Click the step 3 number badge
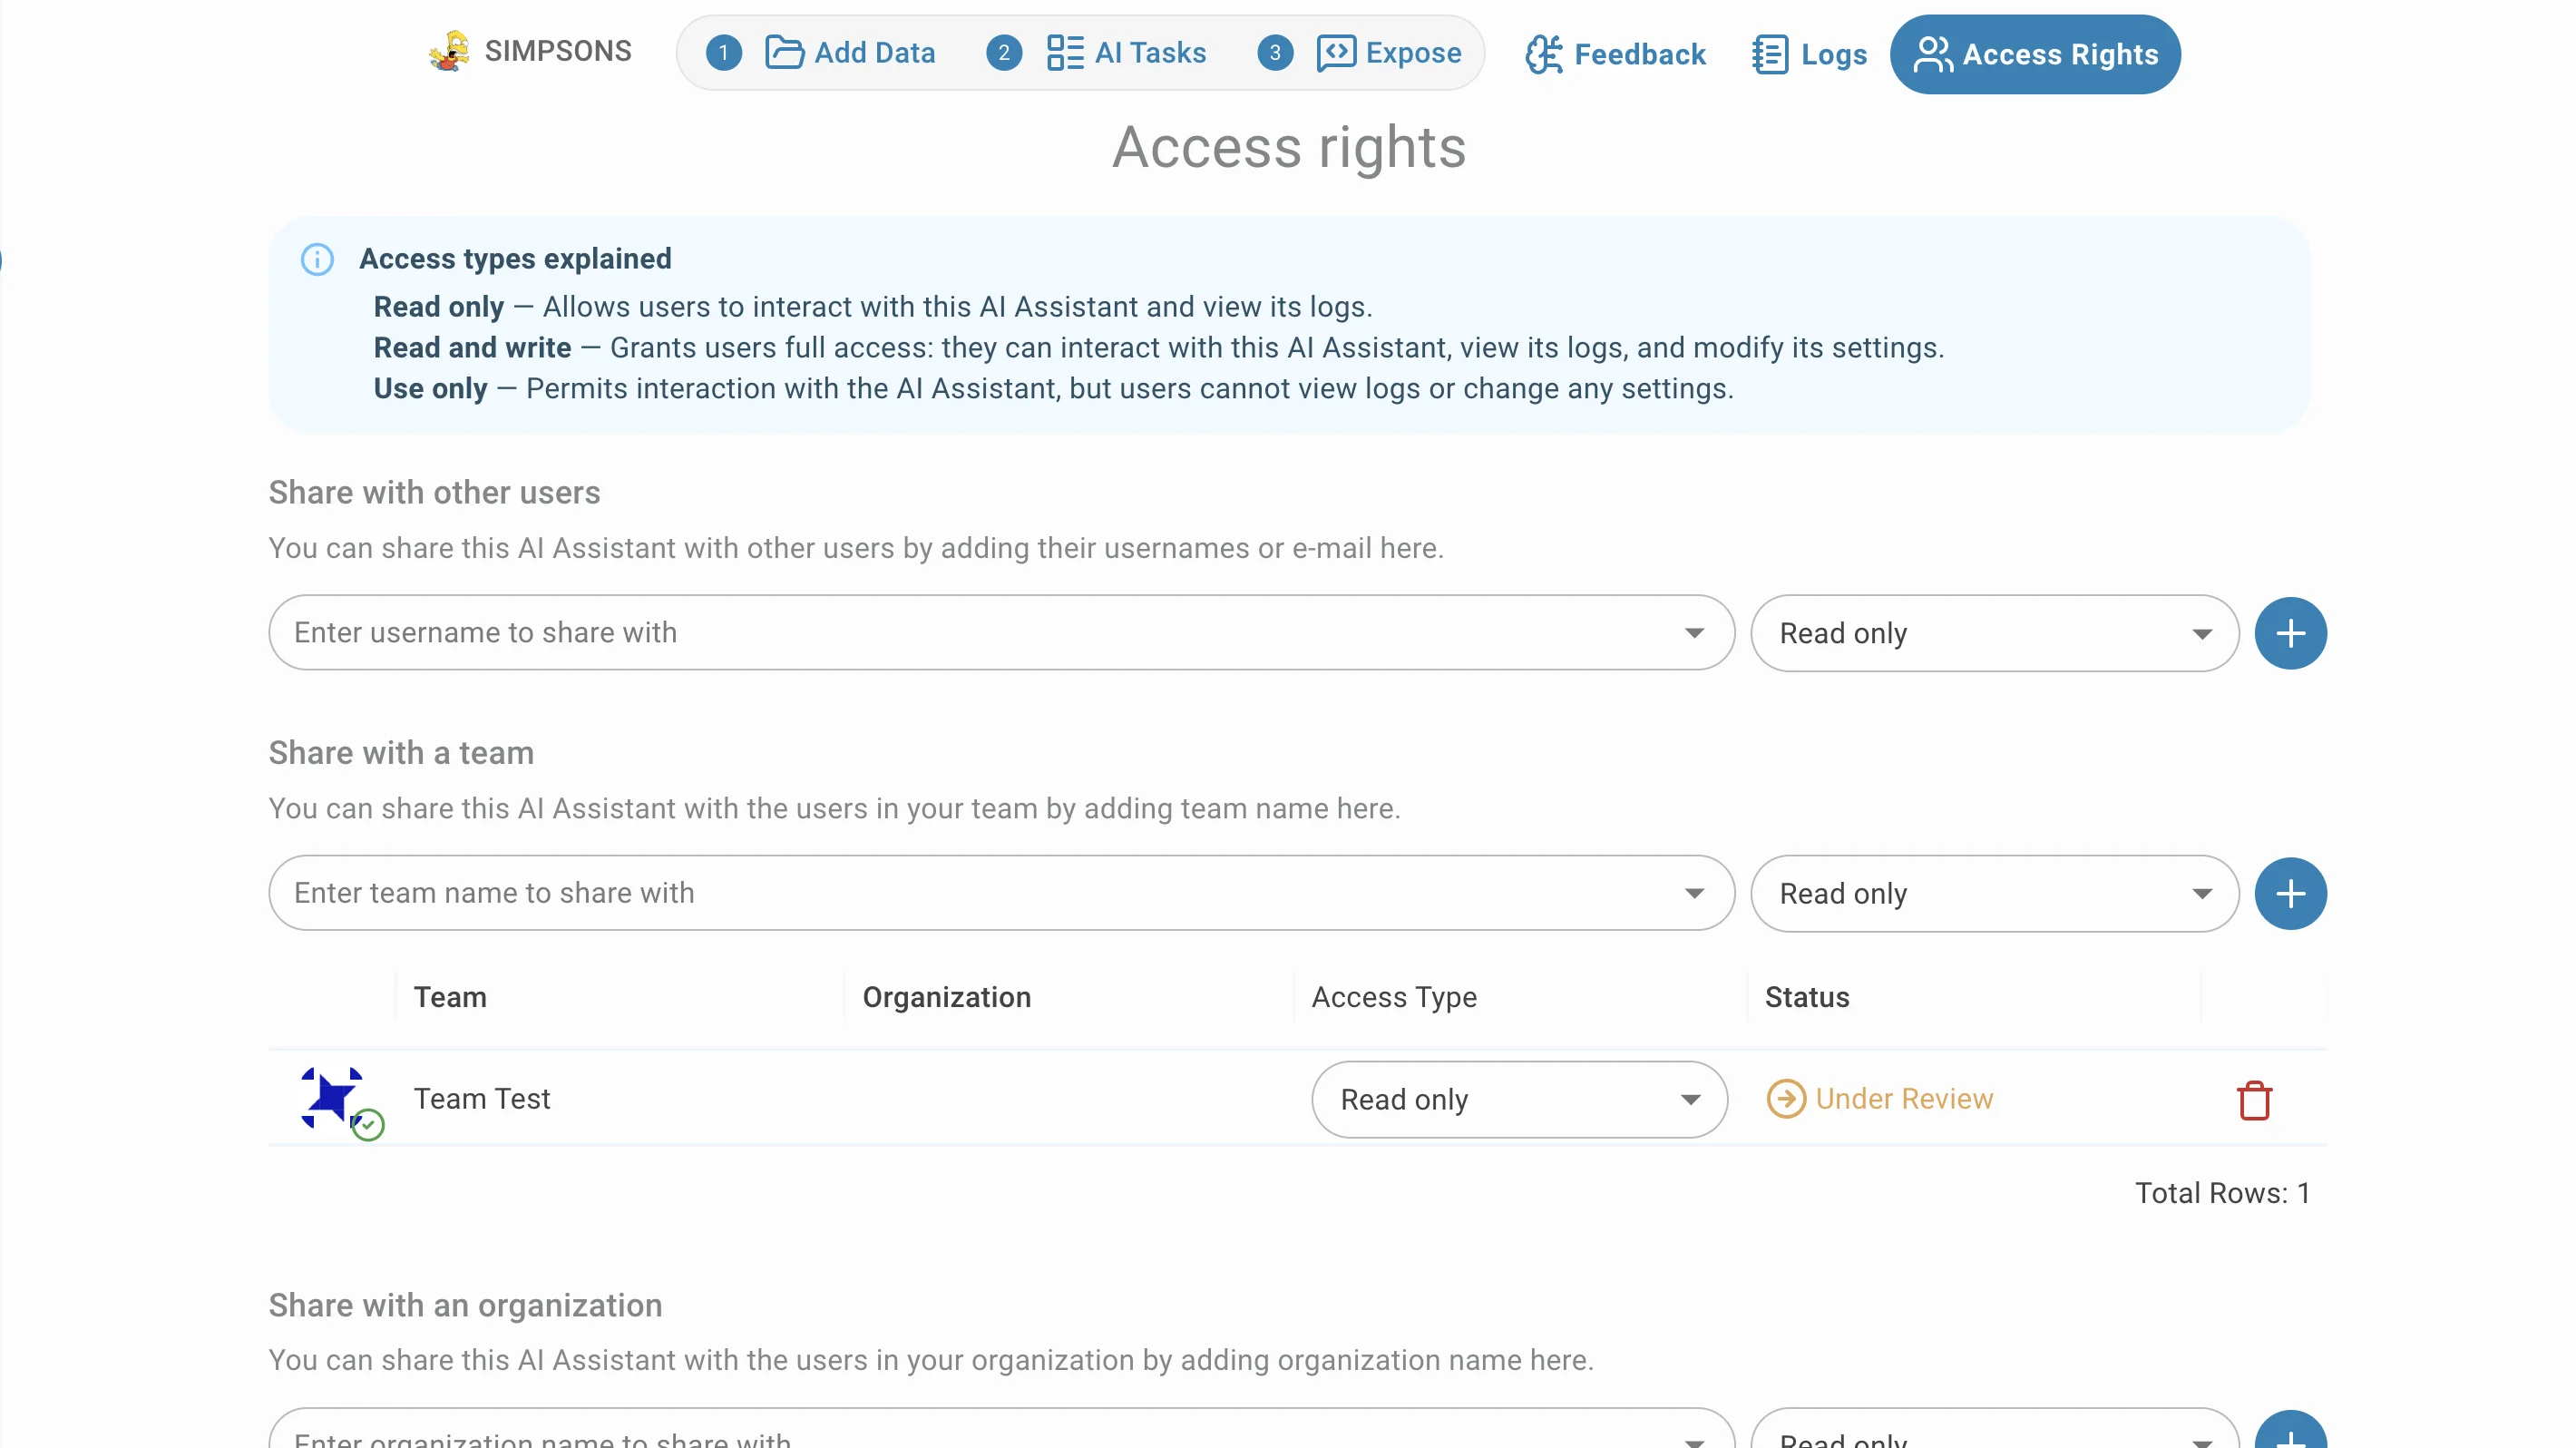This screenshot has height=1448, width=2576. click(x=1275, y=52)
